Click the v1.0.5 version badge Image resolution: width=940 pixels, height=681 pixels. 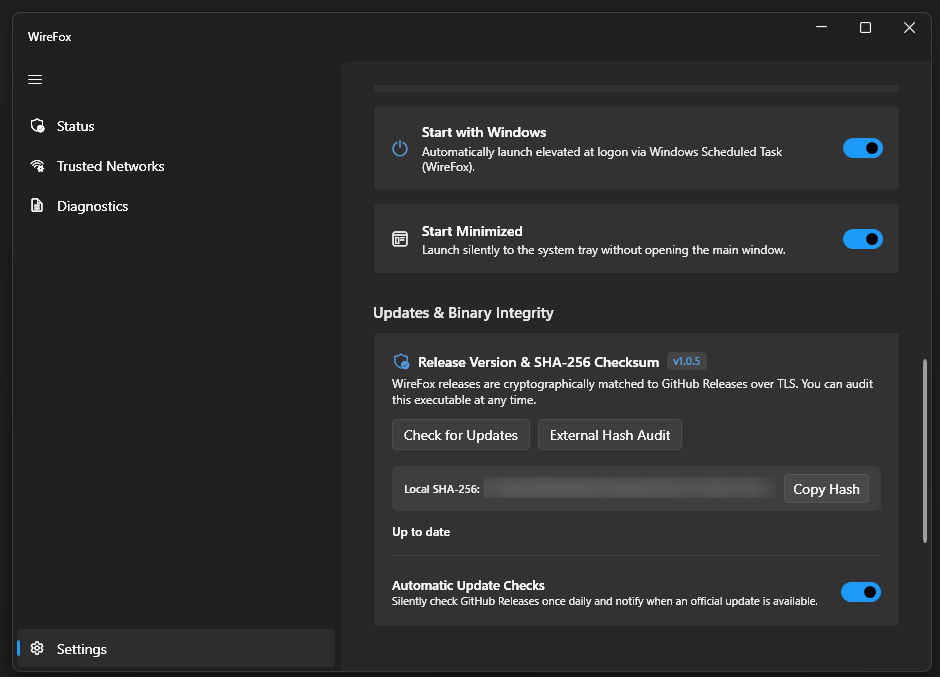coord(686,361)
